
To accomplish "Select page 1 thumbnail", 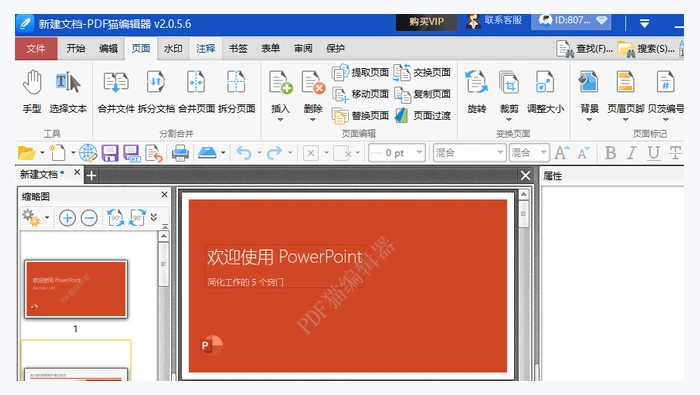I will (x=76, y=289).
